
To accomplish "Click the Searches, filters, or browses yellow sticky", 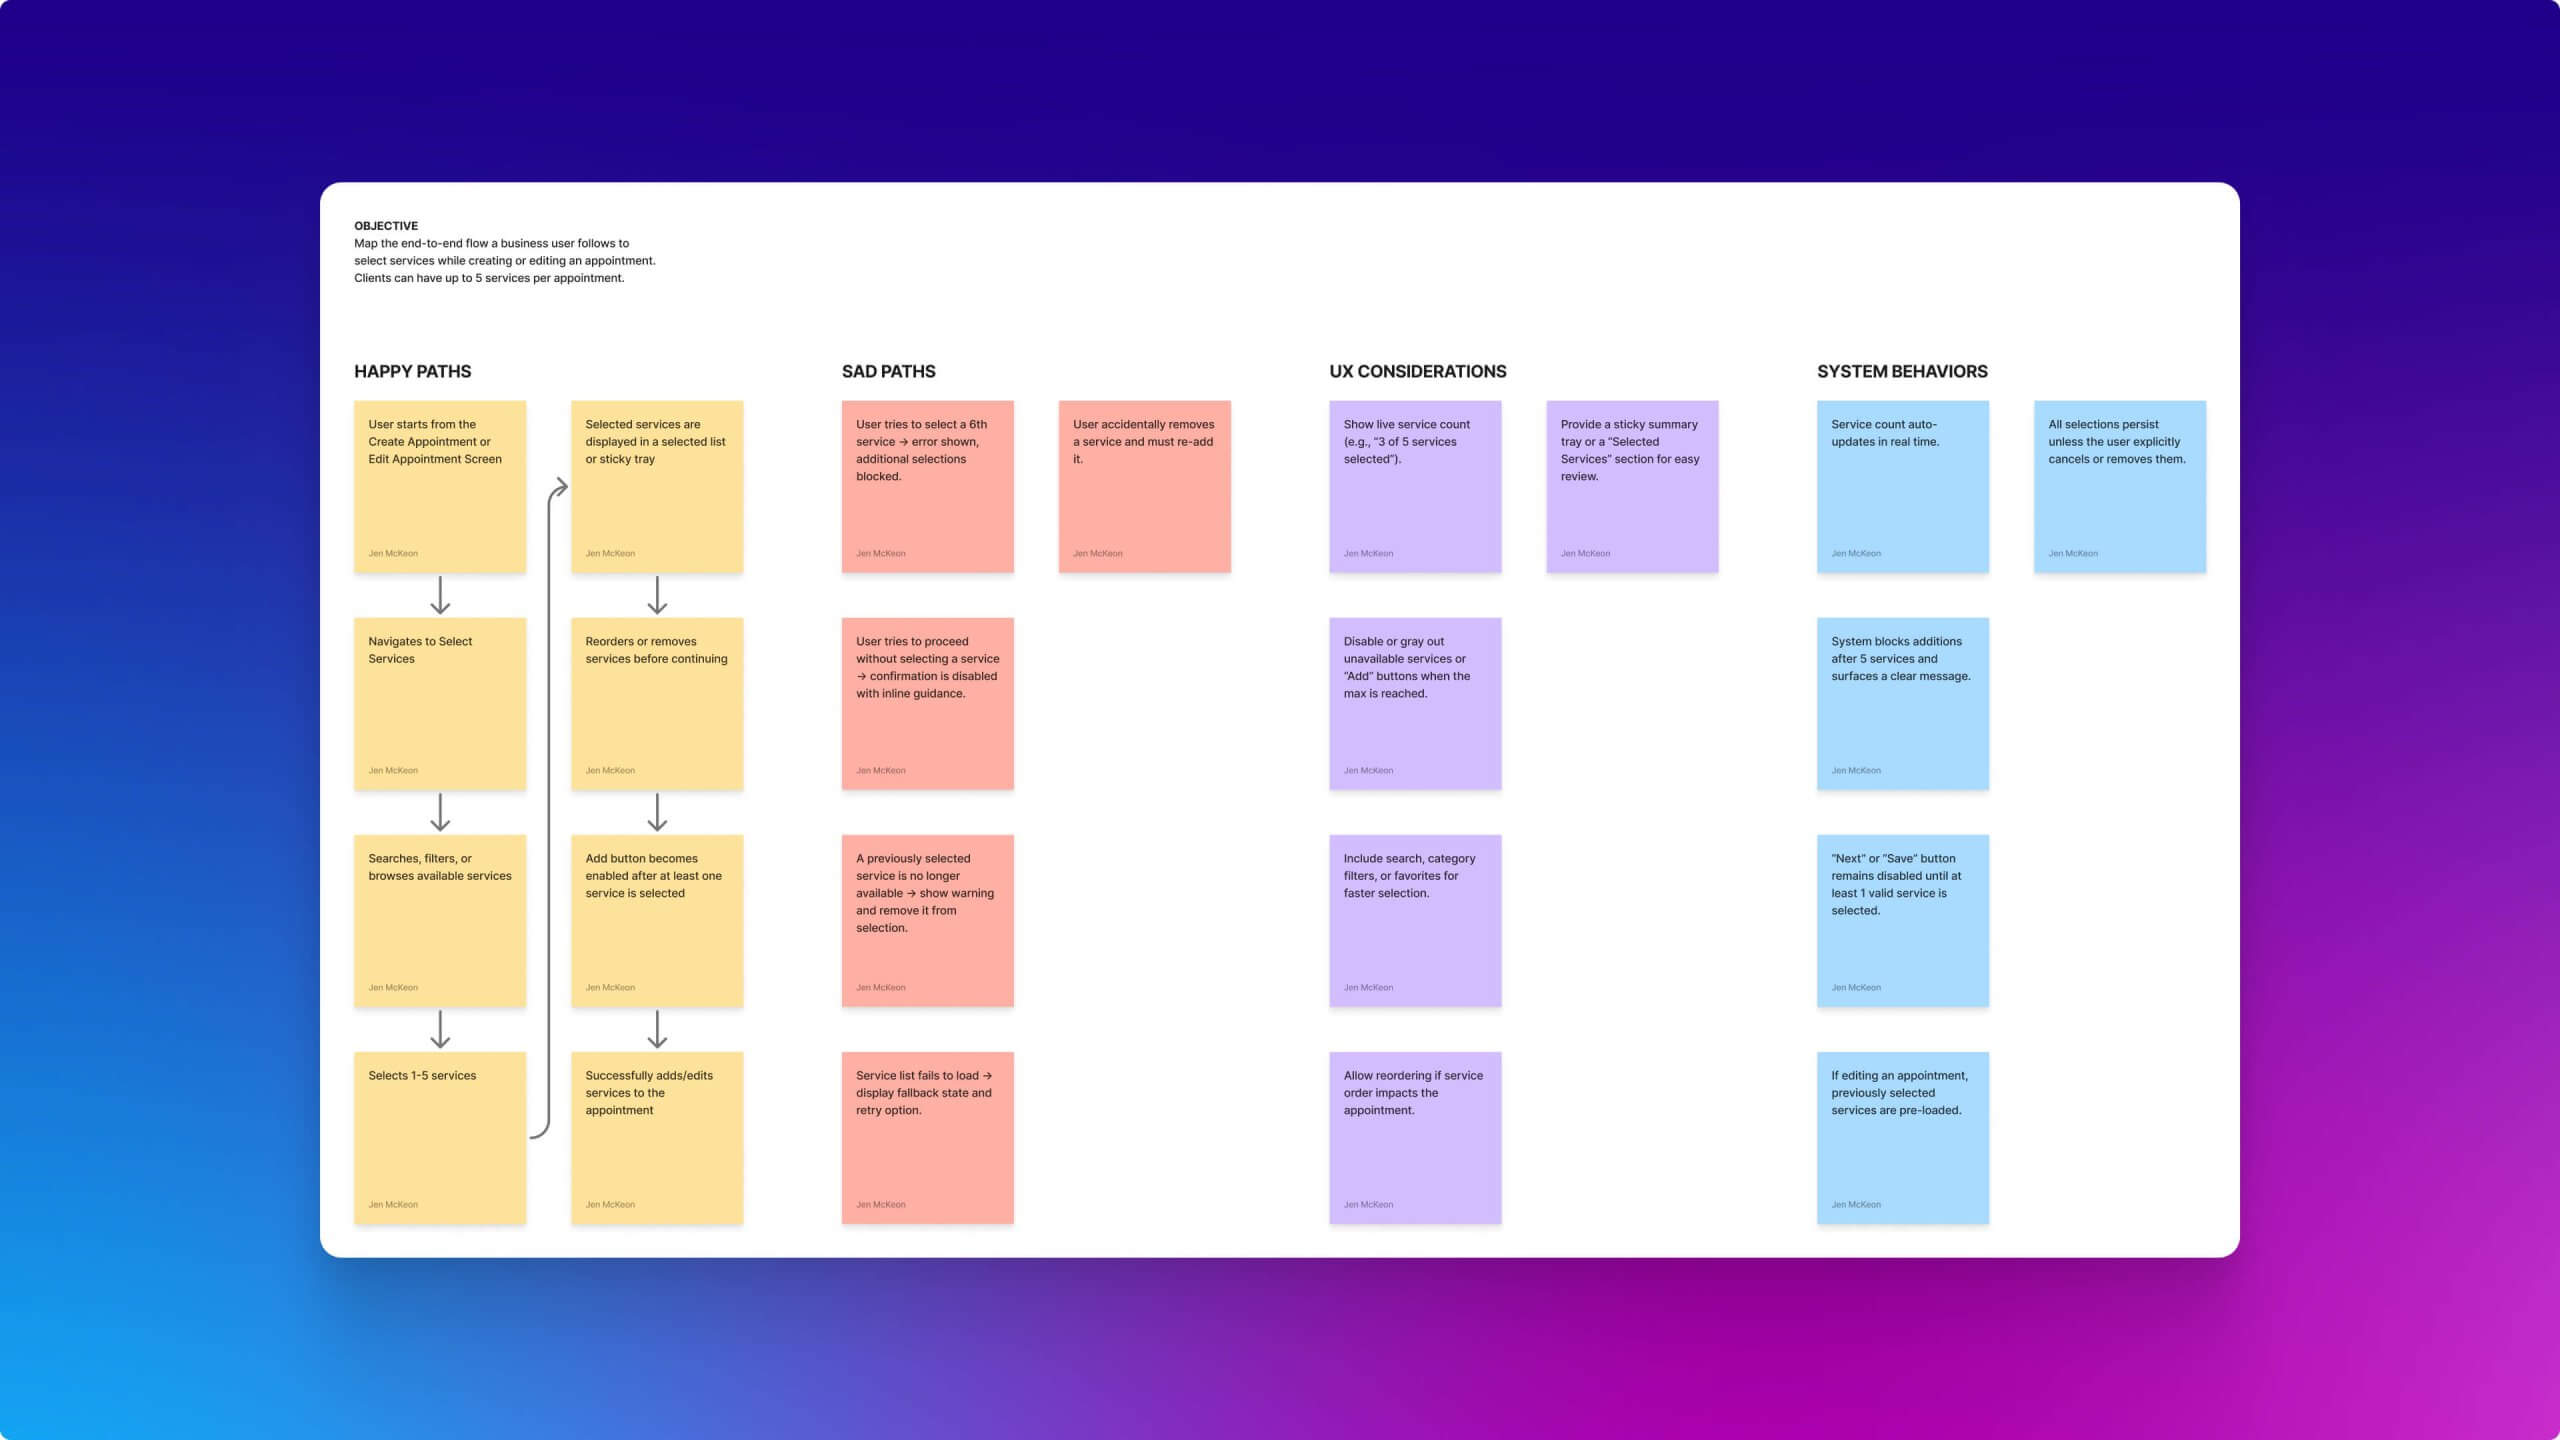I will pos(440,921).
